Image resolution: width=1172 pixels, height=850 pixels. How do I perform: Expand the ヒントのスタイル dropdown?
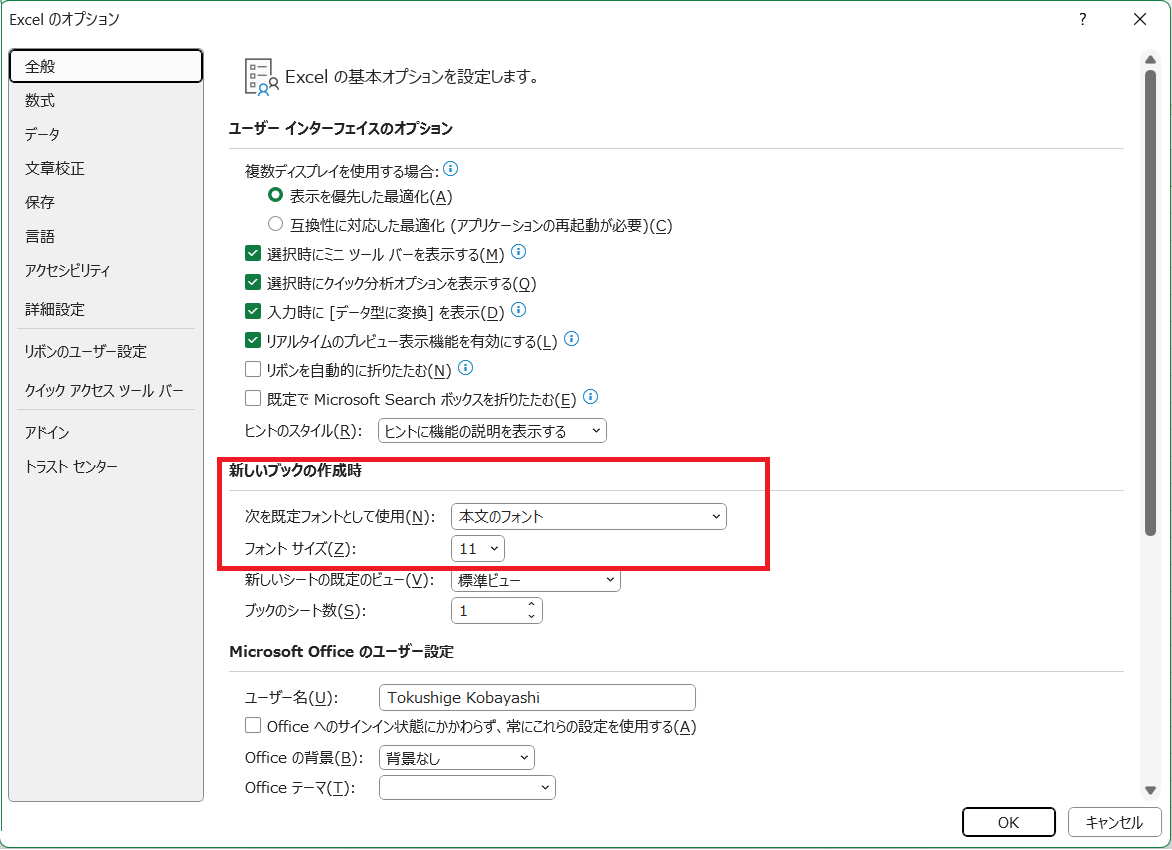coord(492,431)
